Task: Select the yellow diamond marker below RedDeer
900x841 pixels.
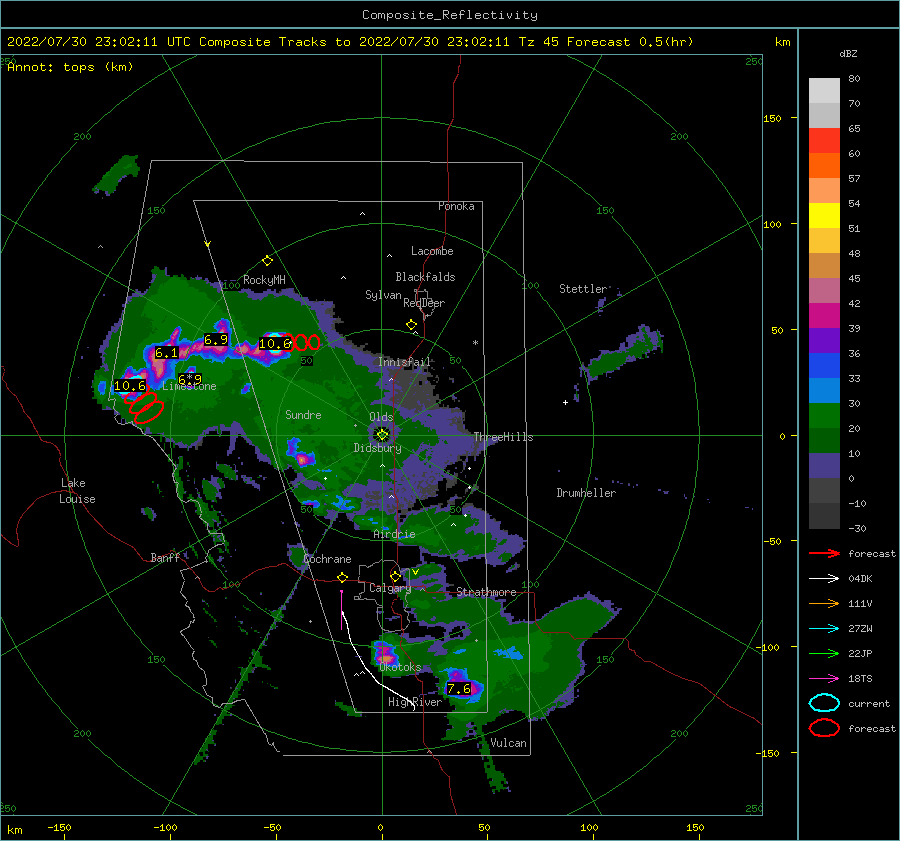Action: (411, 325)
